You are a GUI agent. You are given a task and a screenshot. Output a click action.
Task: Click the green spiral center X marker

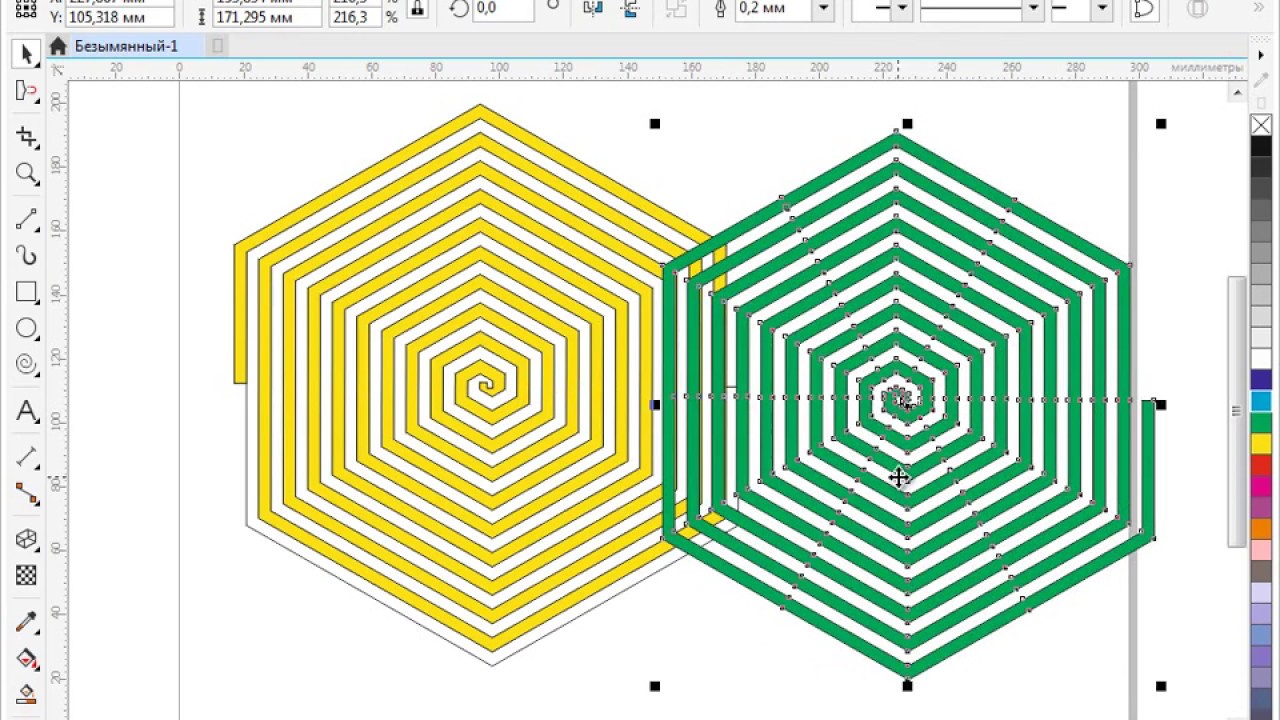pyautogui.click(x=906, y=399)
